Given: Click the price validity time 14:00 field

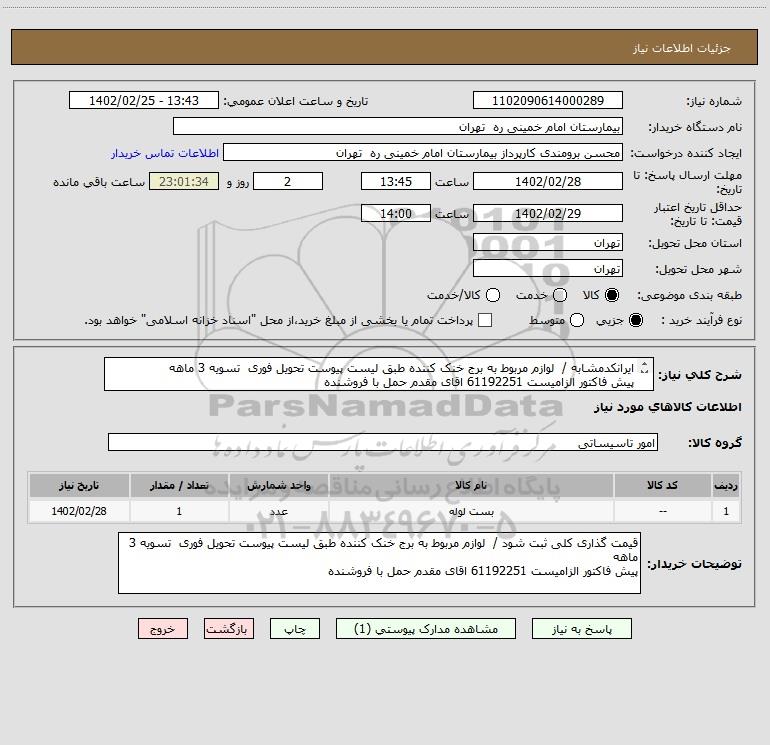Looking at the screenshot, I should coord(396,213).
